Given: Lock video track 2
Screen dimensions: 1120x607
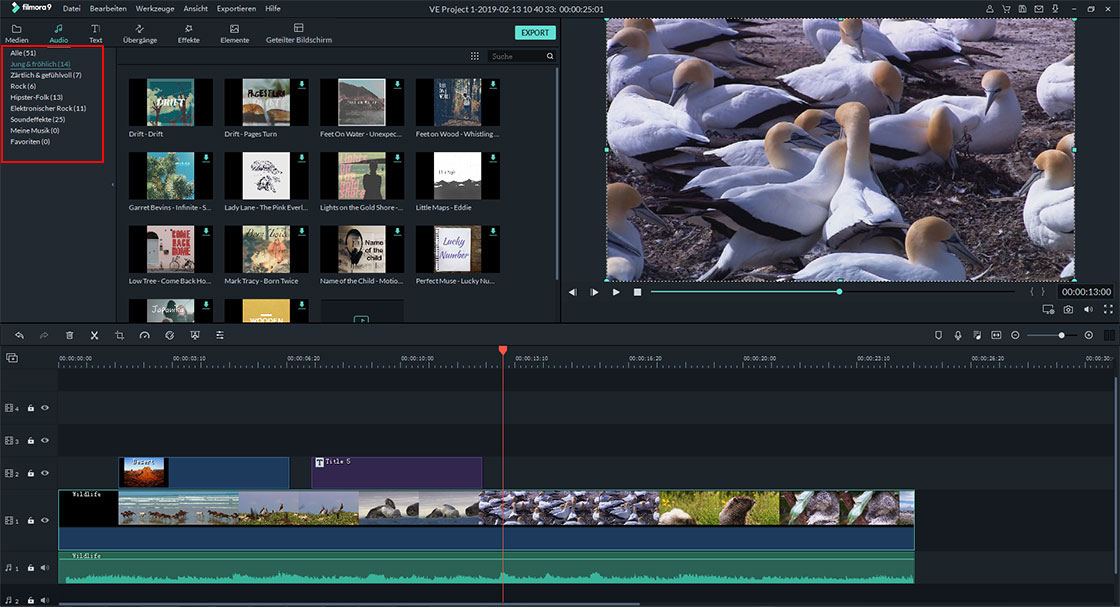Looking at the screenshot, I should tap(31, 473).
